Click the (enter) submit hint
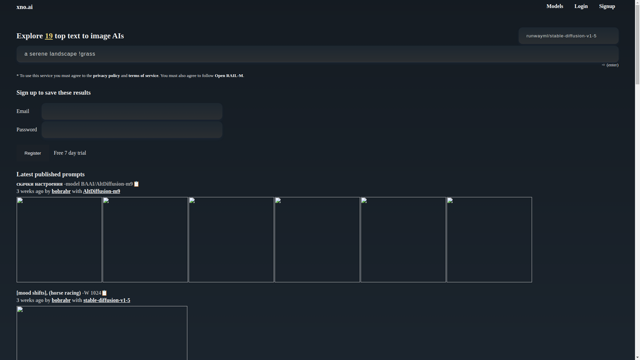Viewport: 640px width, 360px height. tap(610, 65)
